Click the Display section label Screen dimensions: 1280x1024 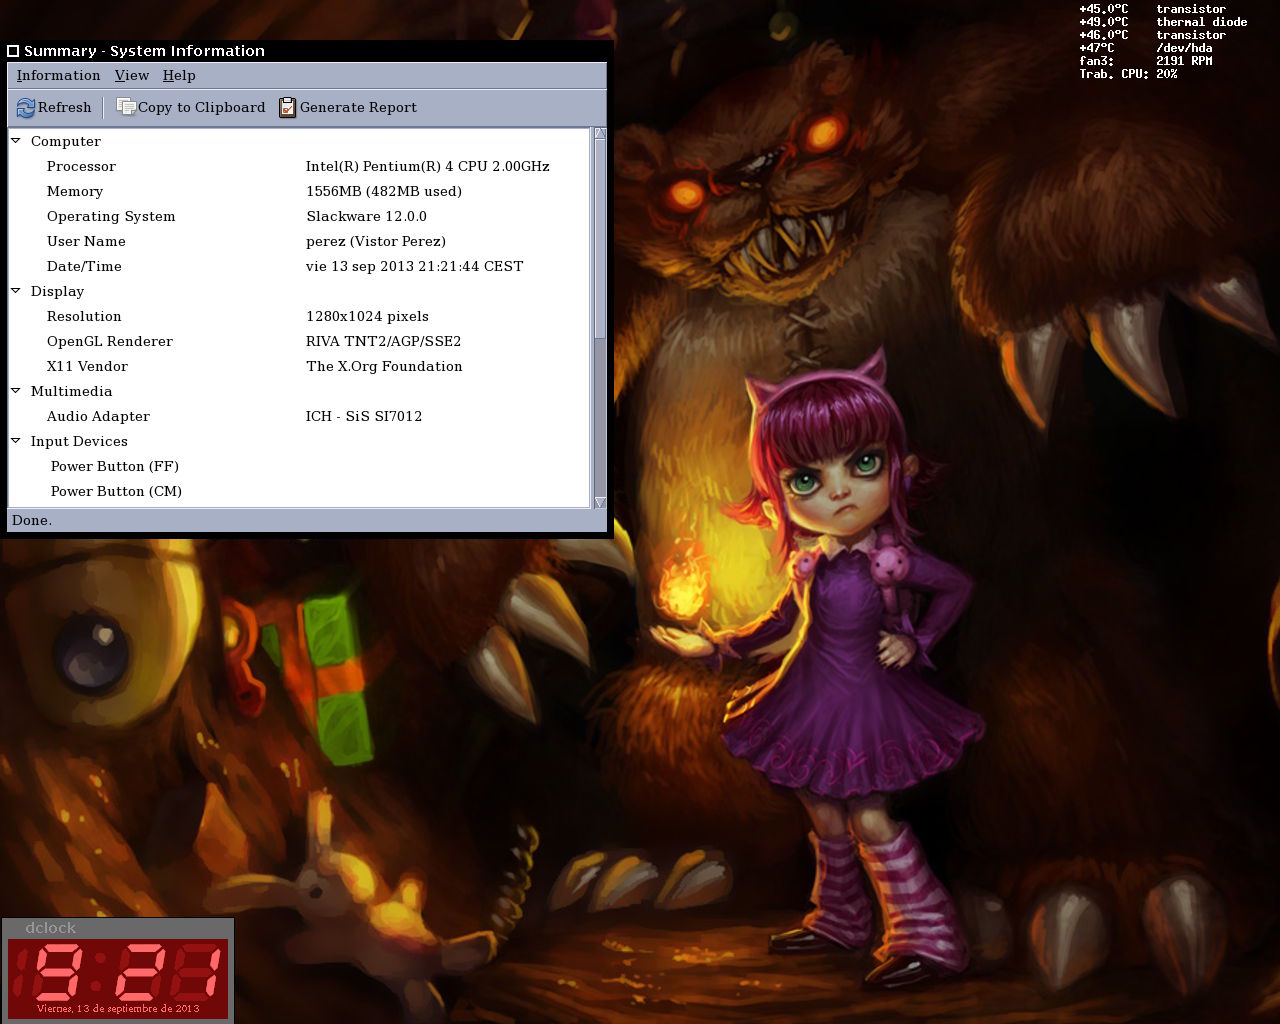[x=57, y=291]
